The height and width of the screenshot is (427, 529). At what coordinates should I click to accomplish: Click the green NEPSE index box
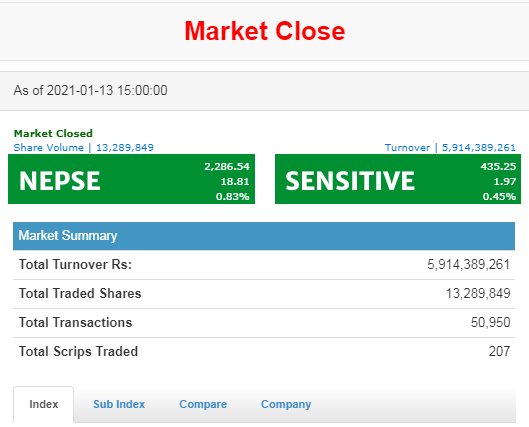click(x=131, y=179)
